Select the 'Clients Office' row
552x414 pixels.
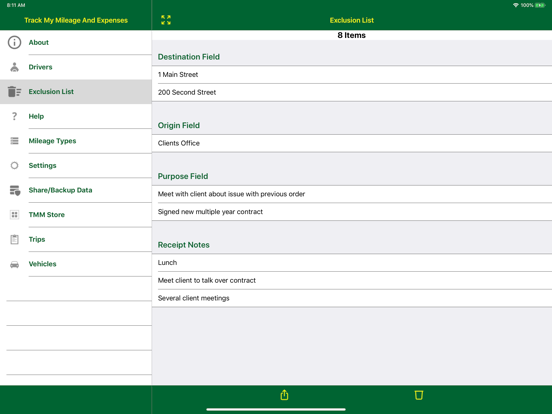(352, 143)
